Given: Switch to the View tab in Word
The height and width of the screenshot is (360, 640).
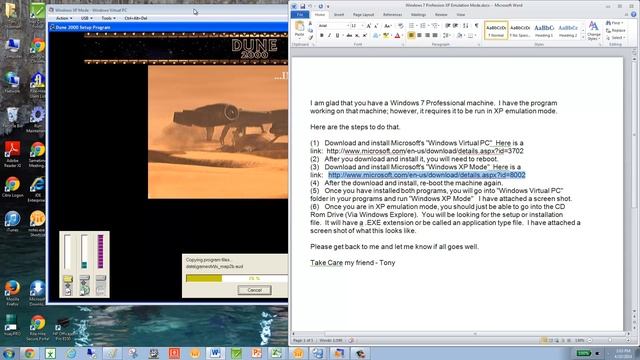Looking at the screenshot, I should pos(461,15).
